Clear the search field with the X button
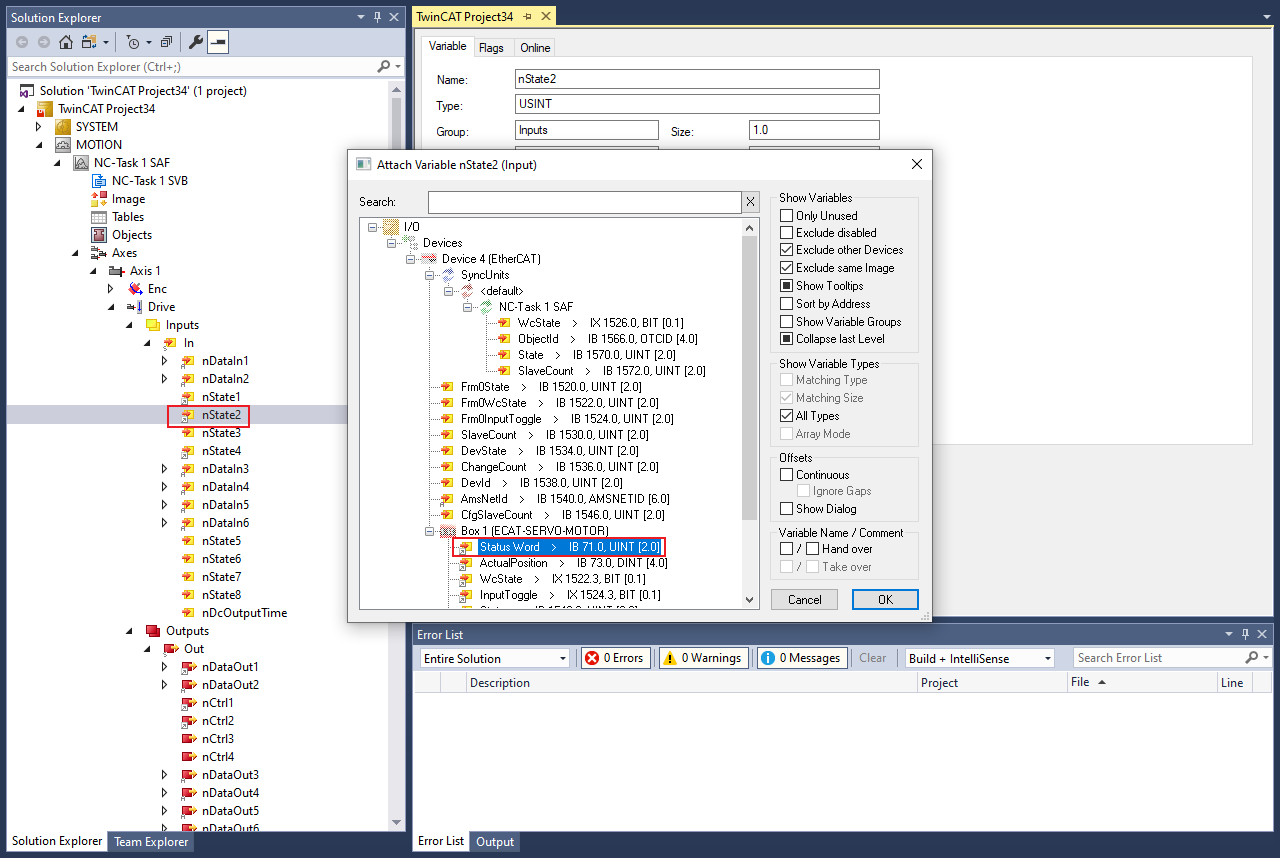Viewport: 1280px width, 858px height. 750,202
